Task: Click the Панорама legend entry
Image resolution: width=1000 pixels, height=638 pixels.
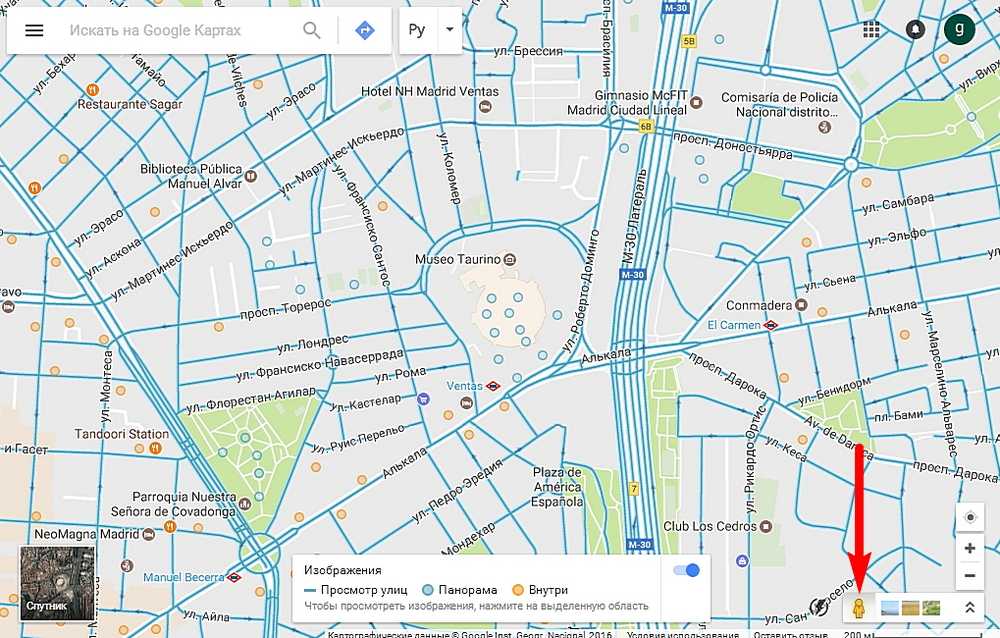Action: 460,590
